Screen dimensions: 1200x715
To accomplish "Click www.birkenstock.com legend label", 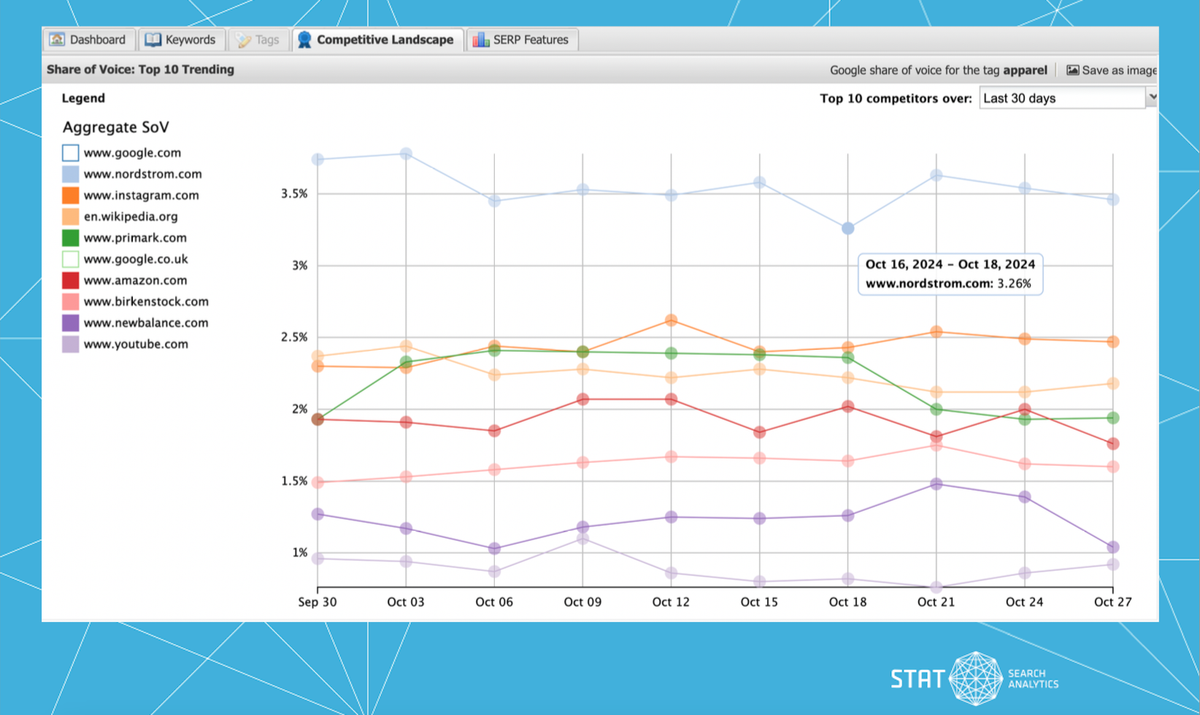I will click(x=146, y=302).
